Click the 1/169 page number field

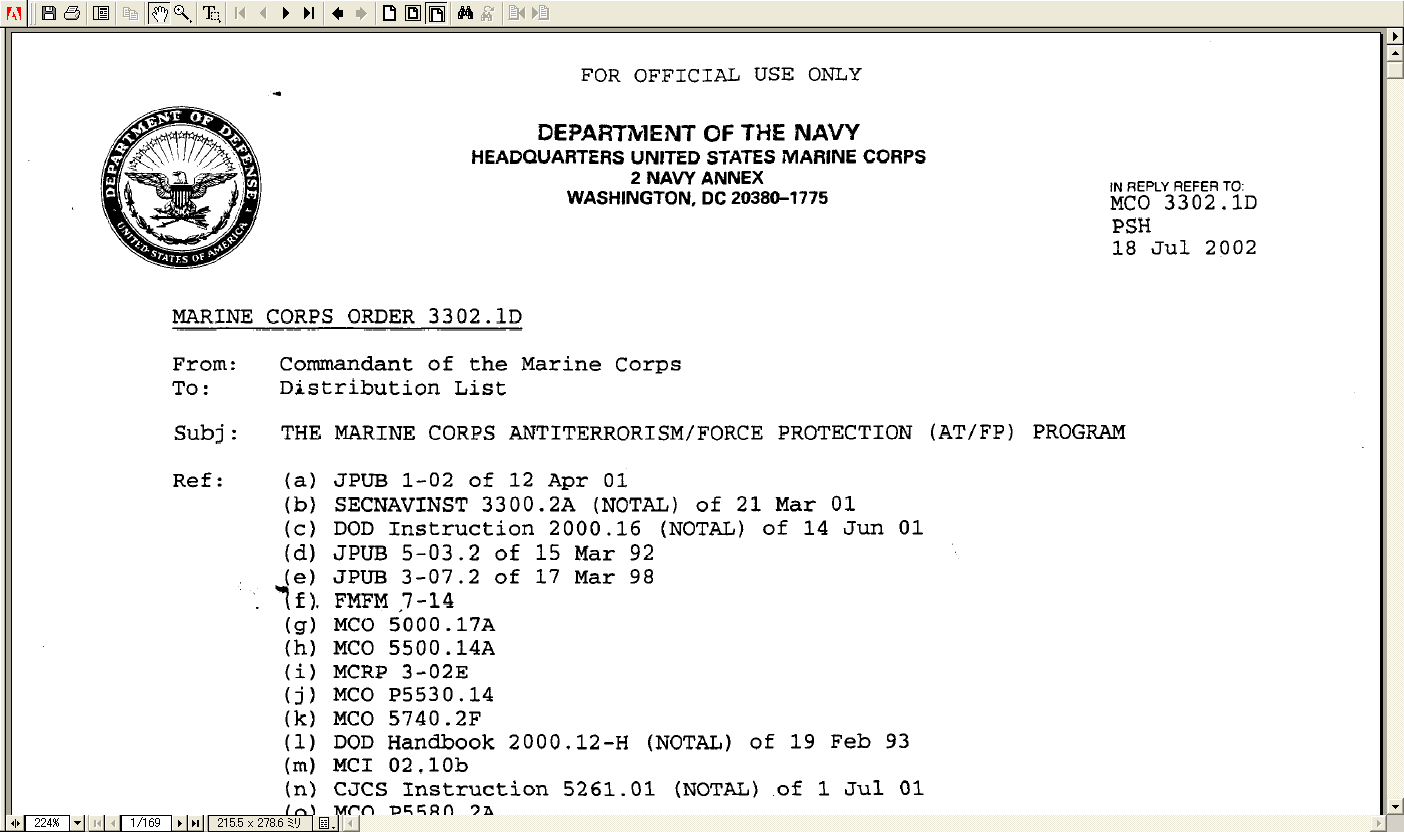146,823
